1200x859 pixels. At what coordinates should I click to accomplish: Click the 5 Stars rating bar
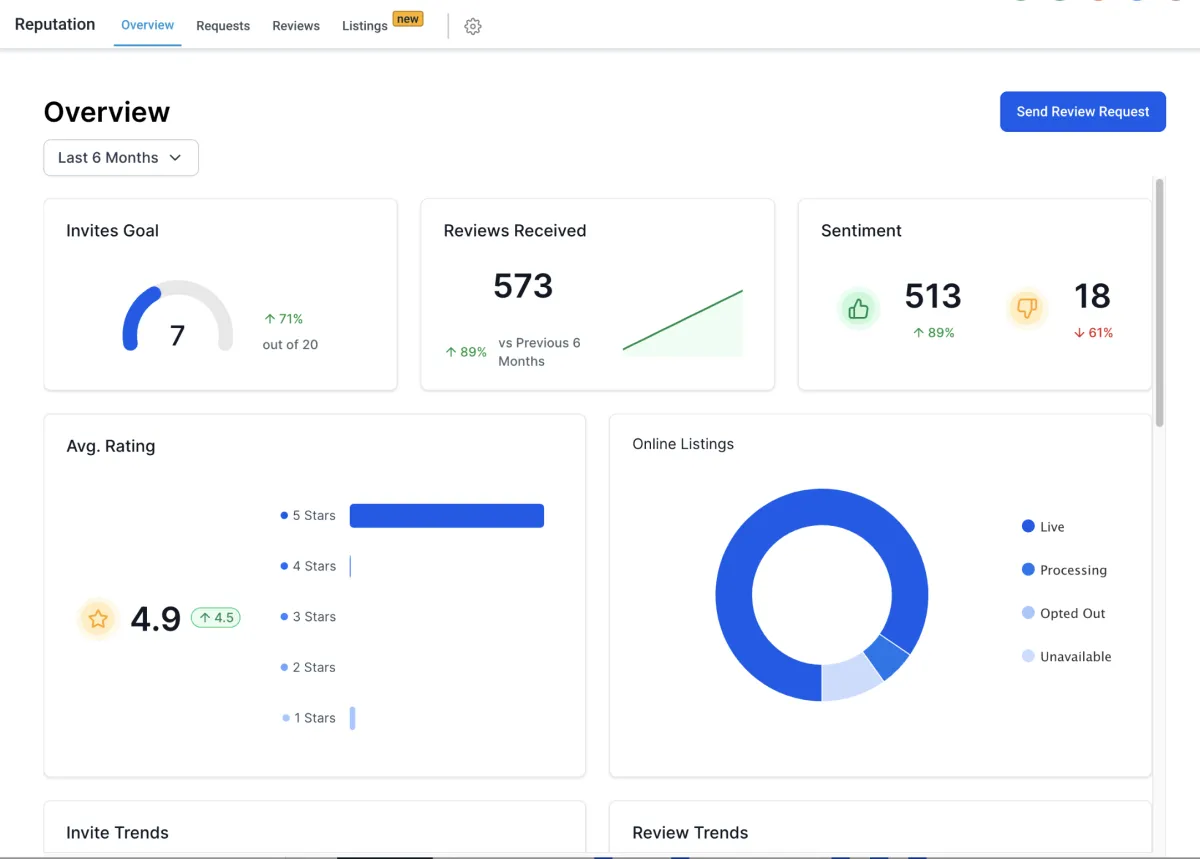[x=446, y=516]
